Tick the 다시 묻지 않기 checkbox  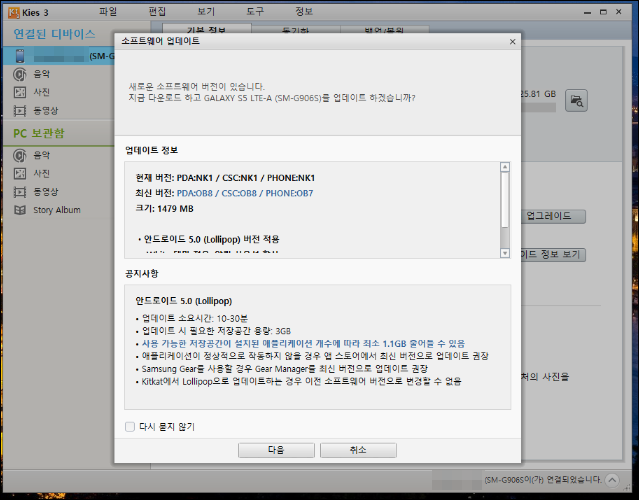click(130, 427)
